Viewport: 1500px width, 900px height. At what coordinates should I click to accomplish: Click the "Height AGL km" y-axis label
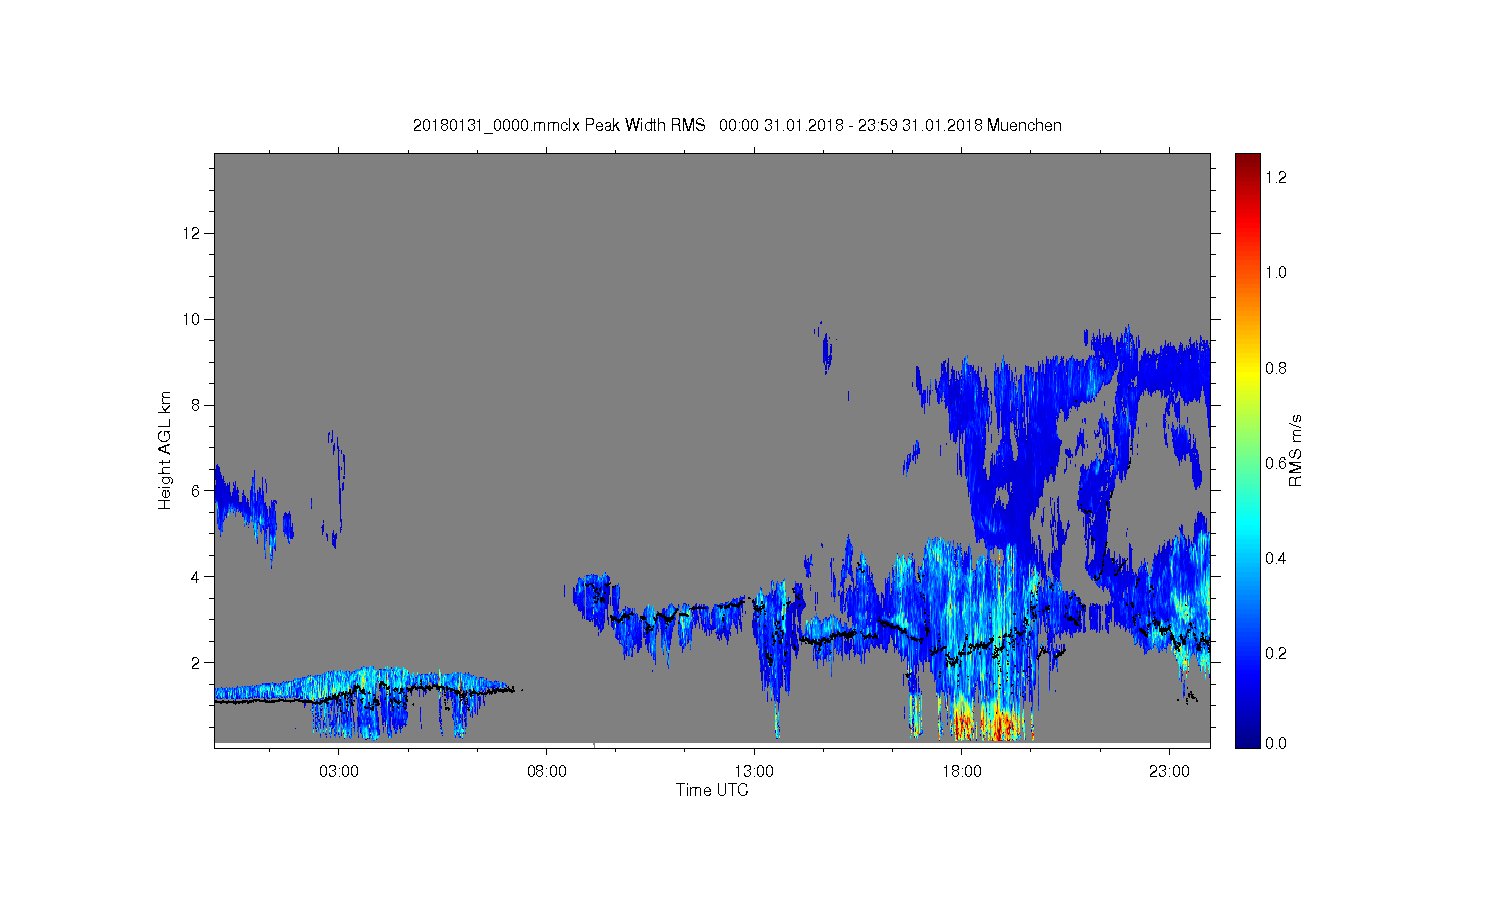pyautogui.click(x=165, y=450)
